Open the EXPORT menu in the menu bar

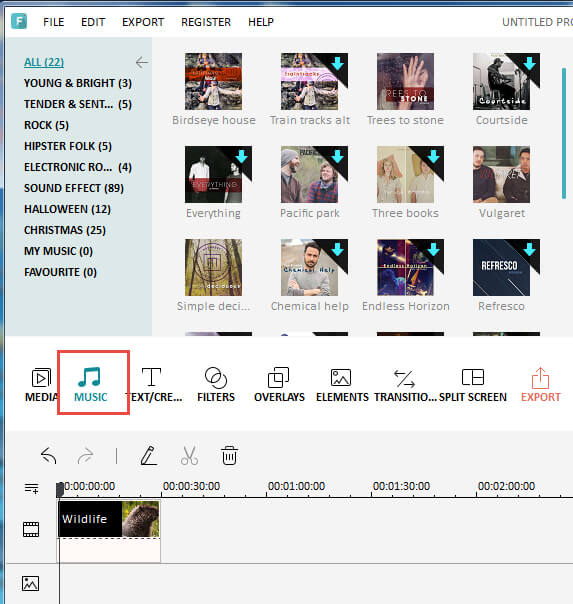143,22
